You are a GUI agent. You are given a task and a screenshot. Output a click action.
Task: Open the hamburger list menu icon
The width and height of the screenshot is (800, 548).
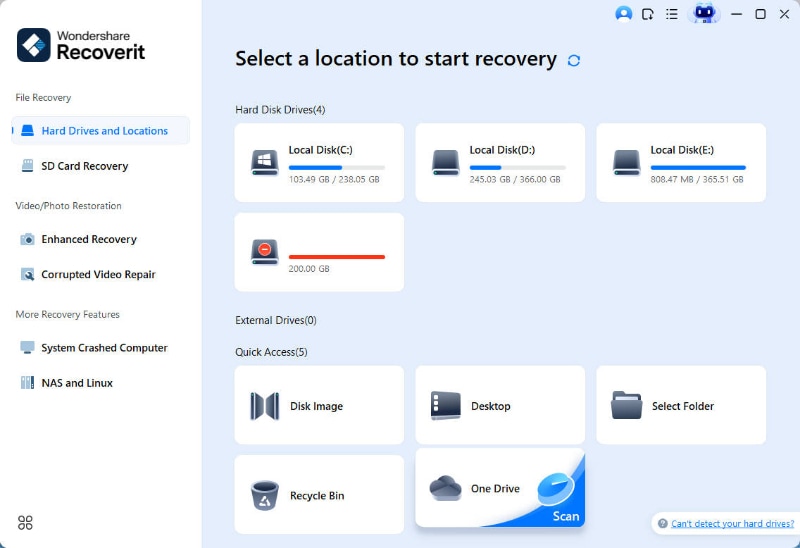[672, 14]
